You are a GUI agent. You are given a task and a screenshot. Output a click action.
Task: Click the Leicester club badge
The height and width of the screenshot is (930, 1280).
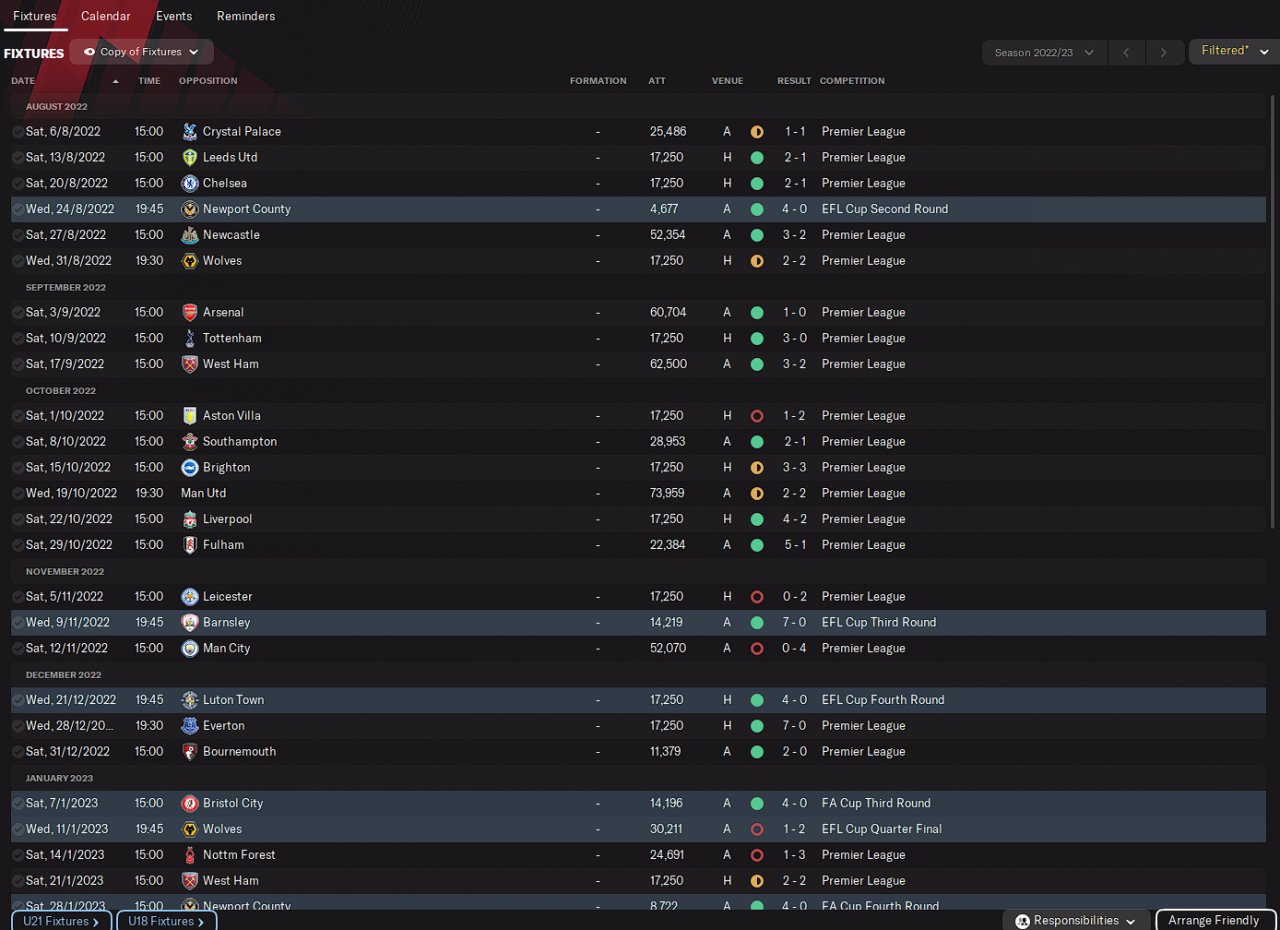[190, 597]
